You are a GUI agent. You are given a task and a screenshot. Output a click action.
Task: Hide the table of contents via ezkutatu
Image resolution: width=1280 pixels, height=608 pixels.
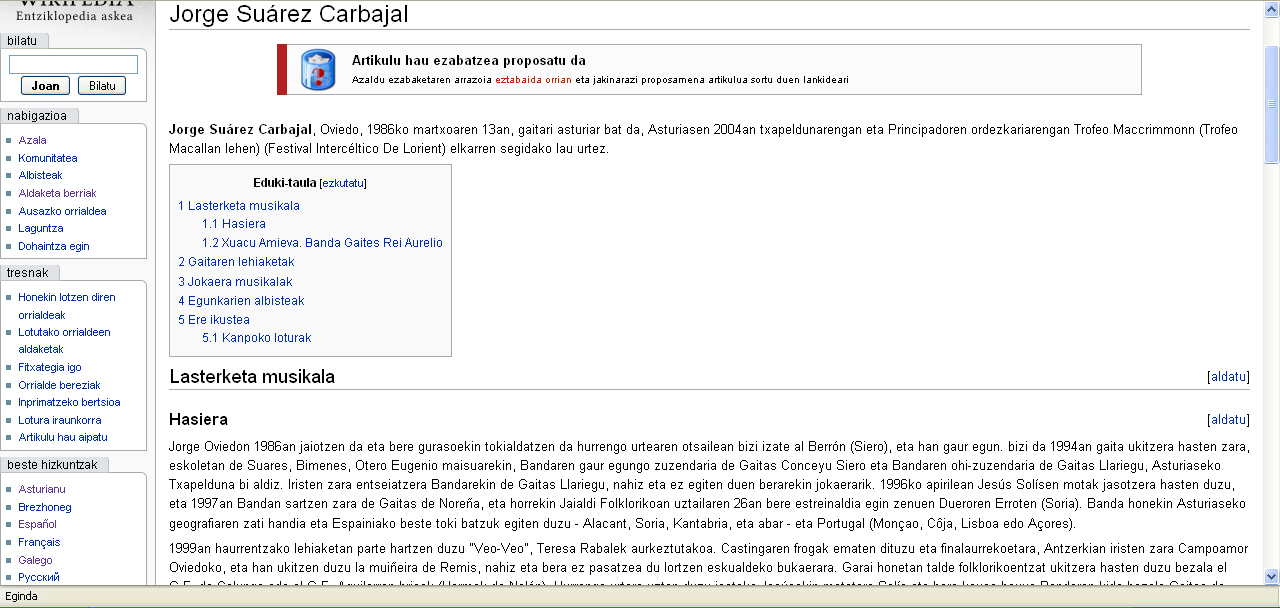click(343, 184)
